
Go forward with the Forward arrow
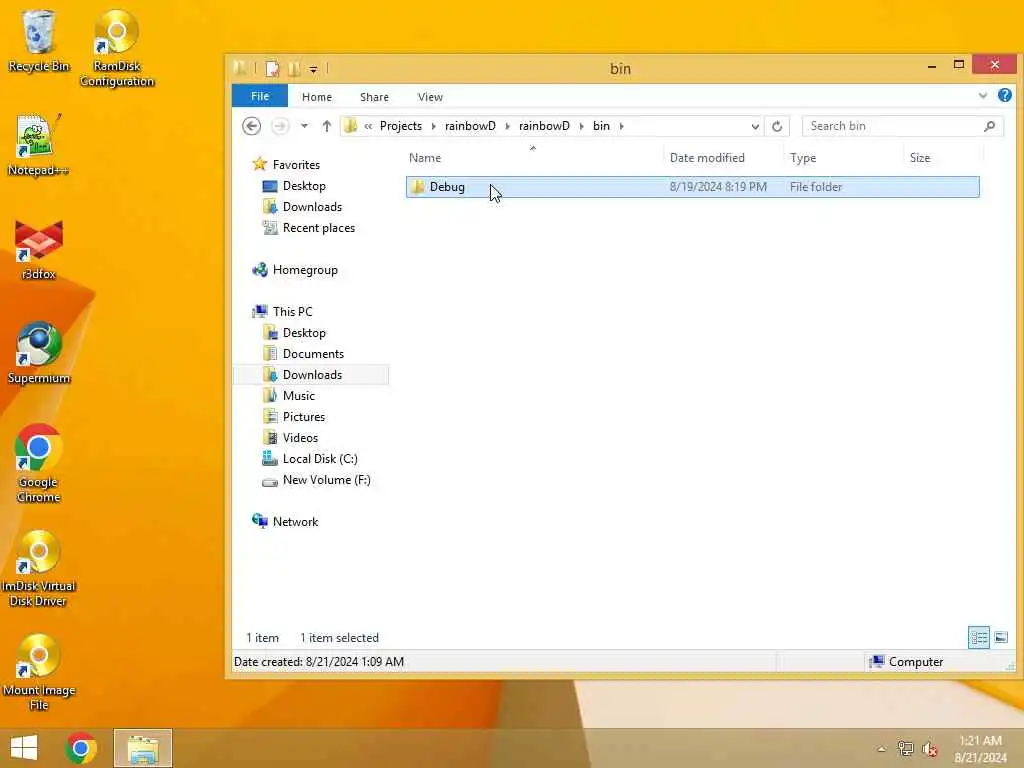280,126
